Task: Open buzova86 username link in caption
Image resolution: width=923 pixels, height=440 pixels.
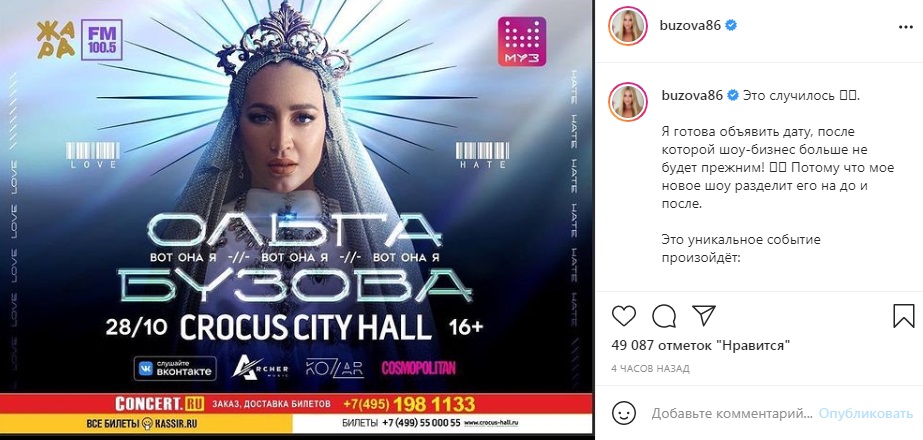Action: click(x=691, y=95)
